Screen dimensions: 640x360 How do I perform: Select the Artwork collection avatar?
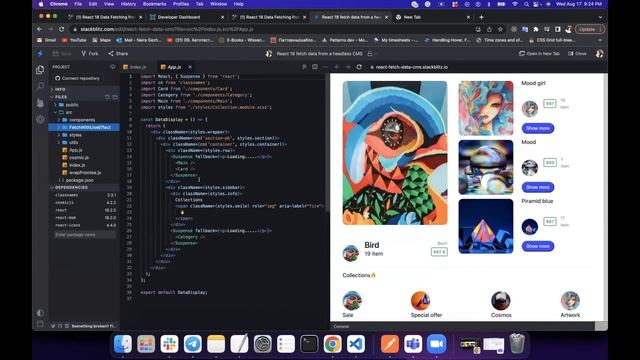(570, 301)
